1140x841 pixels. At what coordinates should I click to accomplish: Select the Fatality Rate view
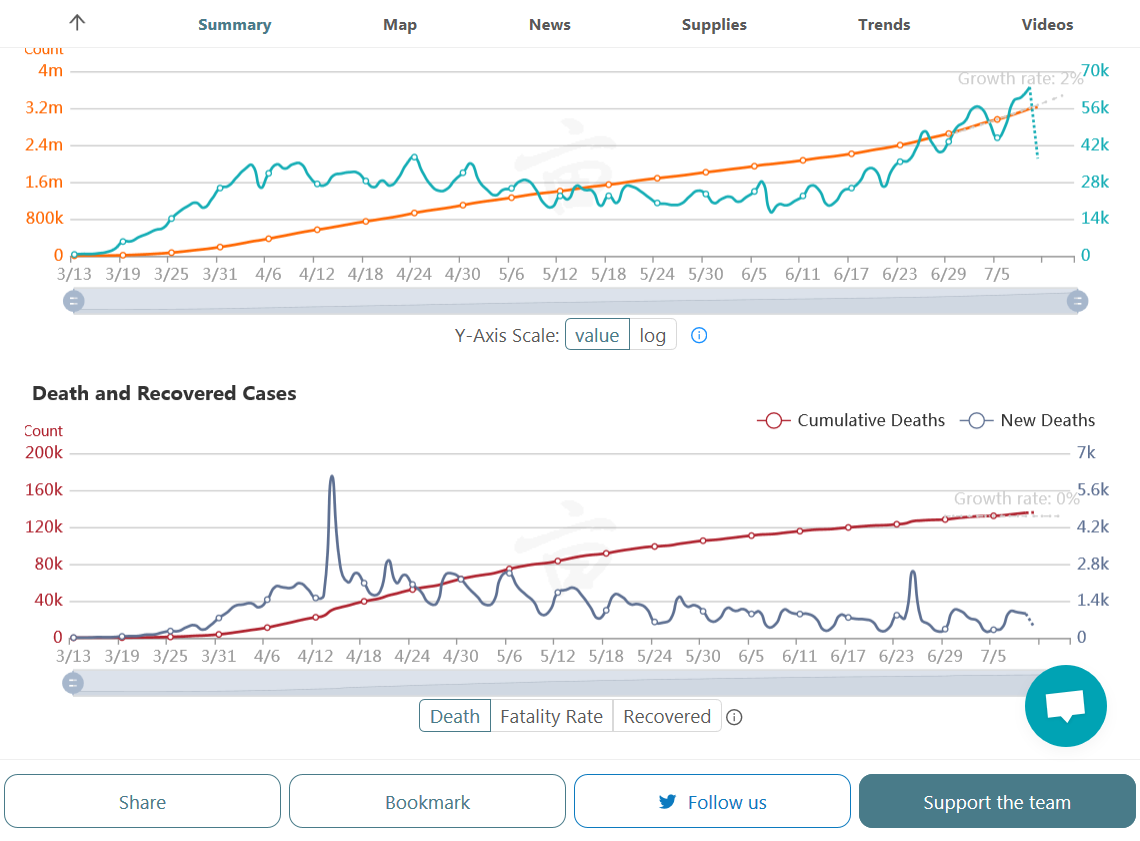(551, 717)
